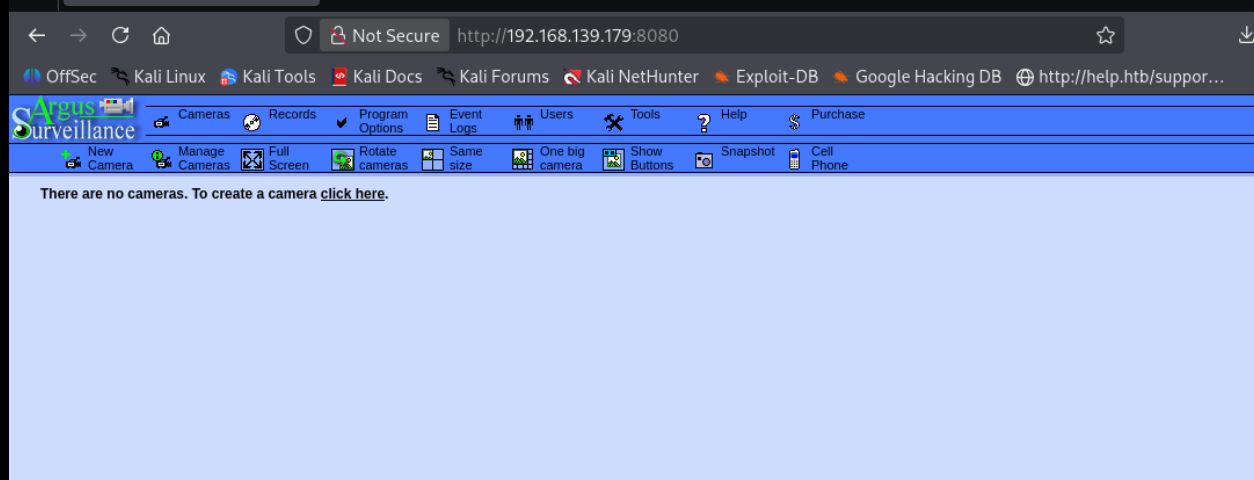Choose the One big camera layout

tap(522, 159)
